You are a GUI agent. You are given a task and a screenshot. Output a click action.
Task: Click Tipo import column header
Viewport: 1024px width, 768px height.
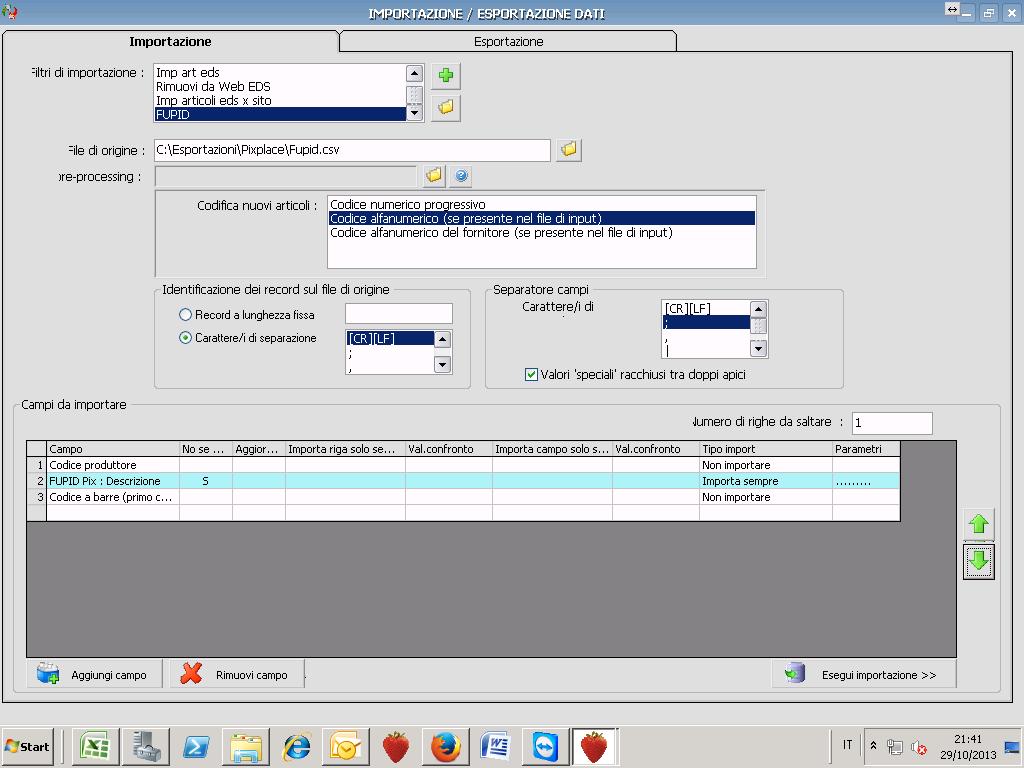coord(766,449)
